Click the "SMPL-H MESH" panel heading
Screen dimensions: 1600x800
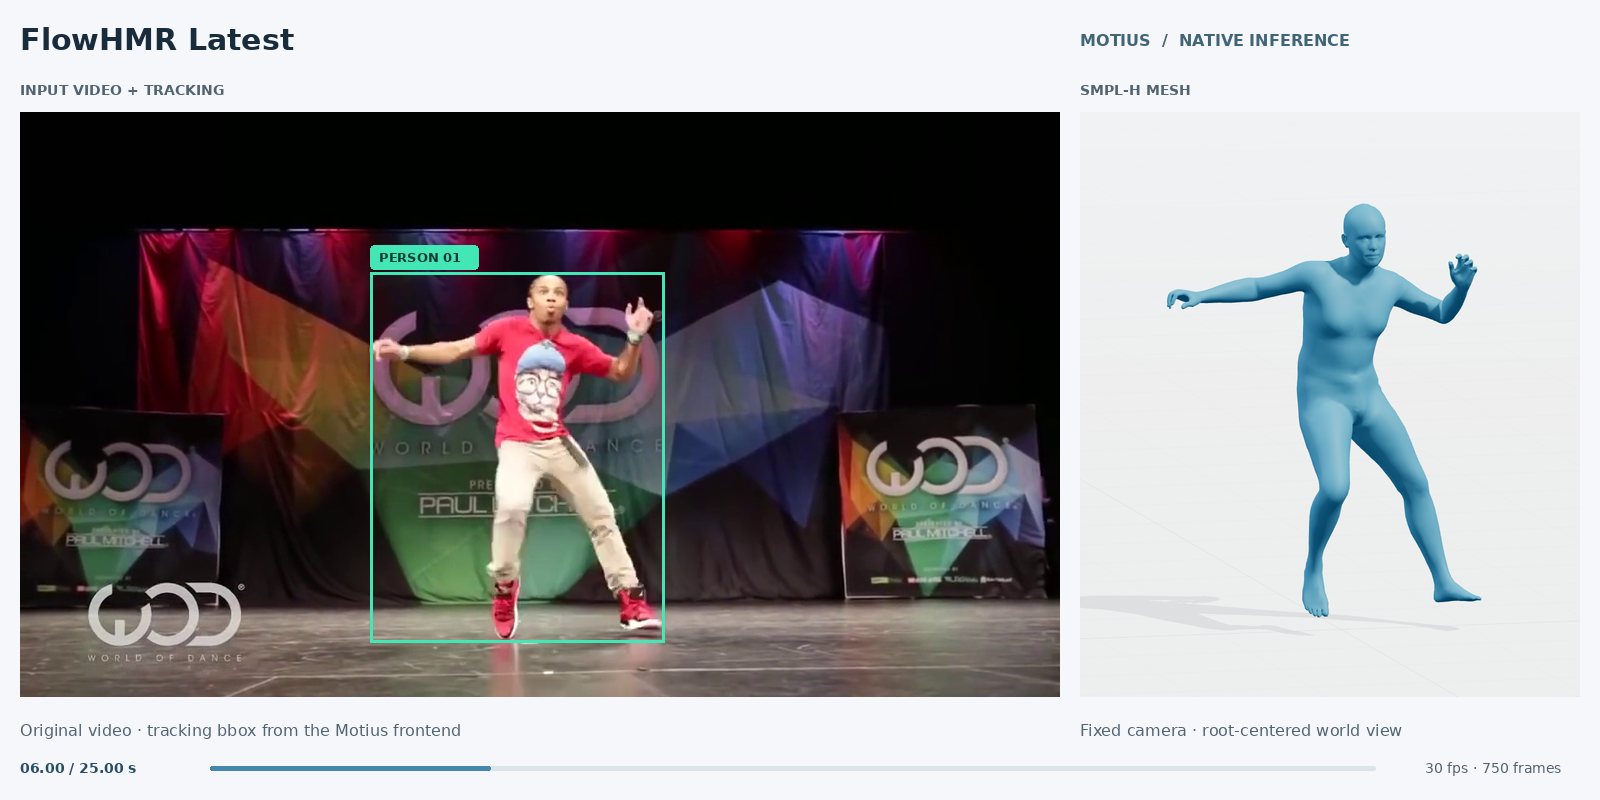click(1135, 90)
